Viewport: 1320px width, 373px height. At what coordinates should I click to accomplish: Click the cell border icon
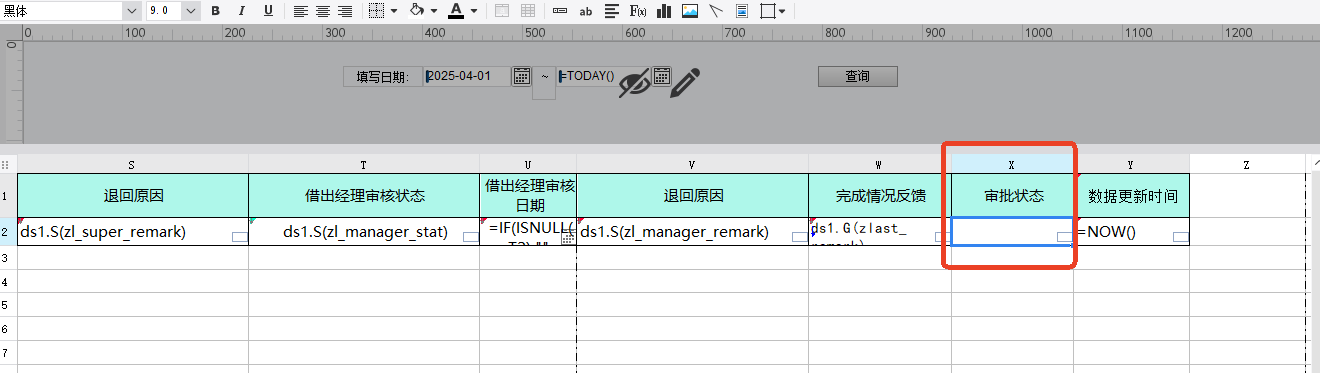tap(376, 11)
